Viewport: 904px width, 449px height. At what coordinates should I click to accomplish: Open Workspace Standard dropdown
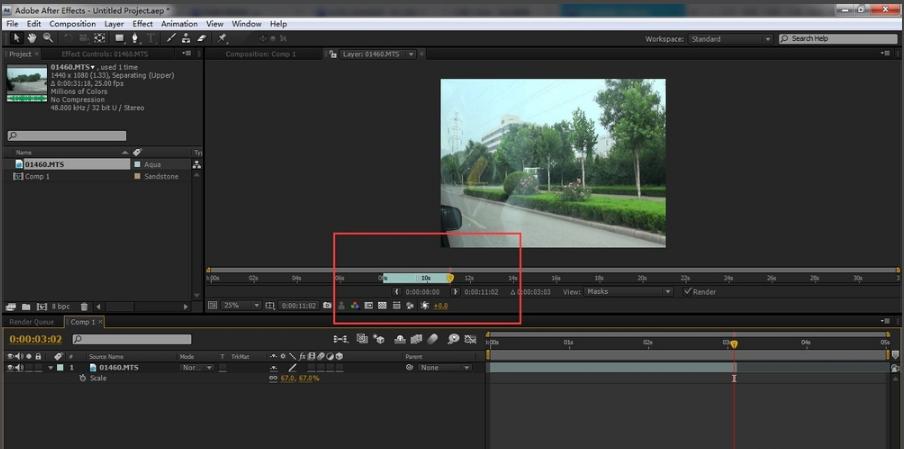click(730, 39)
